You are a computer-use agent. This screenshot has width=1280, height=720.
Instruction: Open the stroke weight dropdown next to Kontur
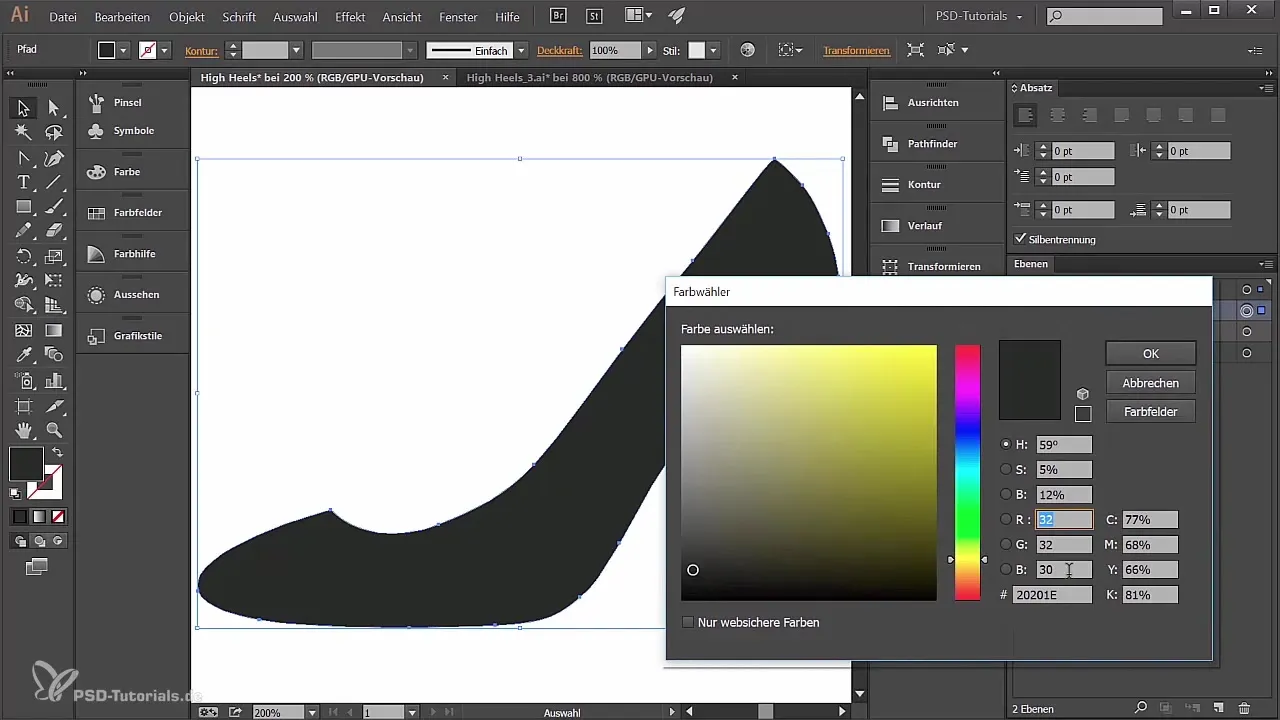296,50
